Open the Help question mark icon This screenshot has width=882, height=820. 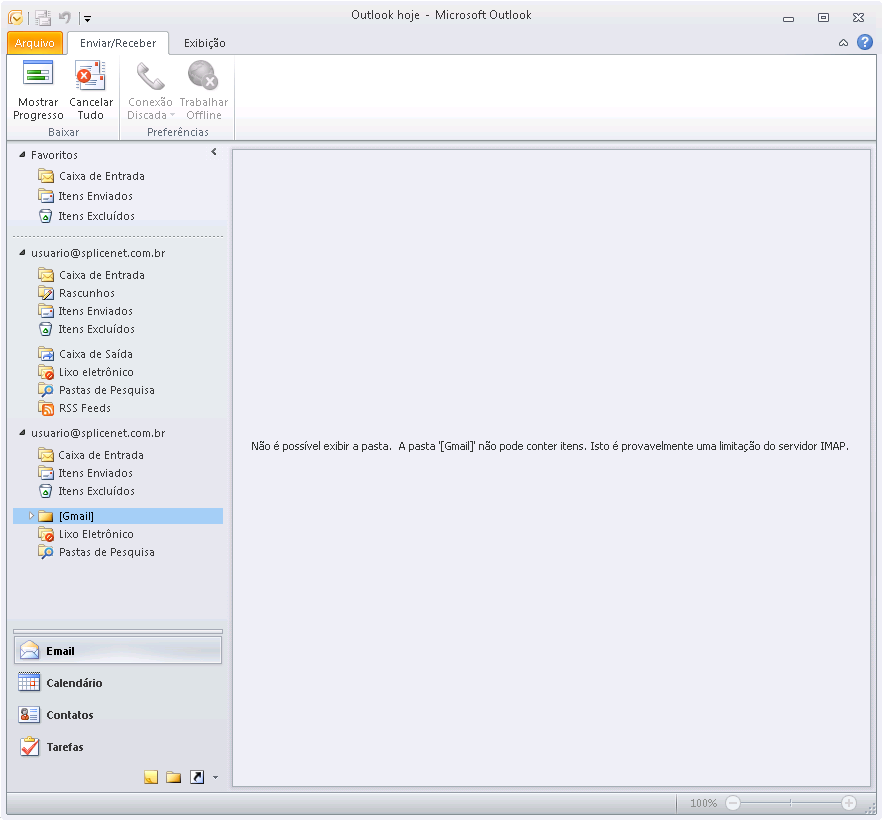pos(865,42)
